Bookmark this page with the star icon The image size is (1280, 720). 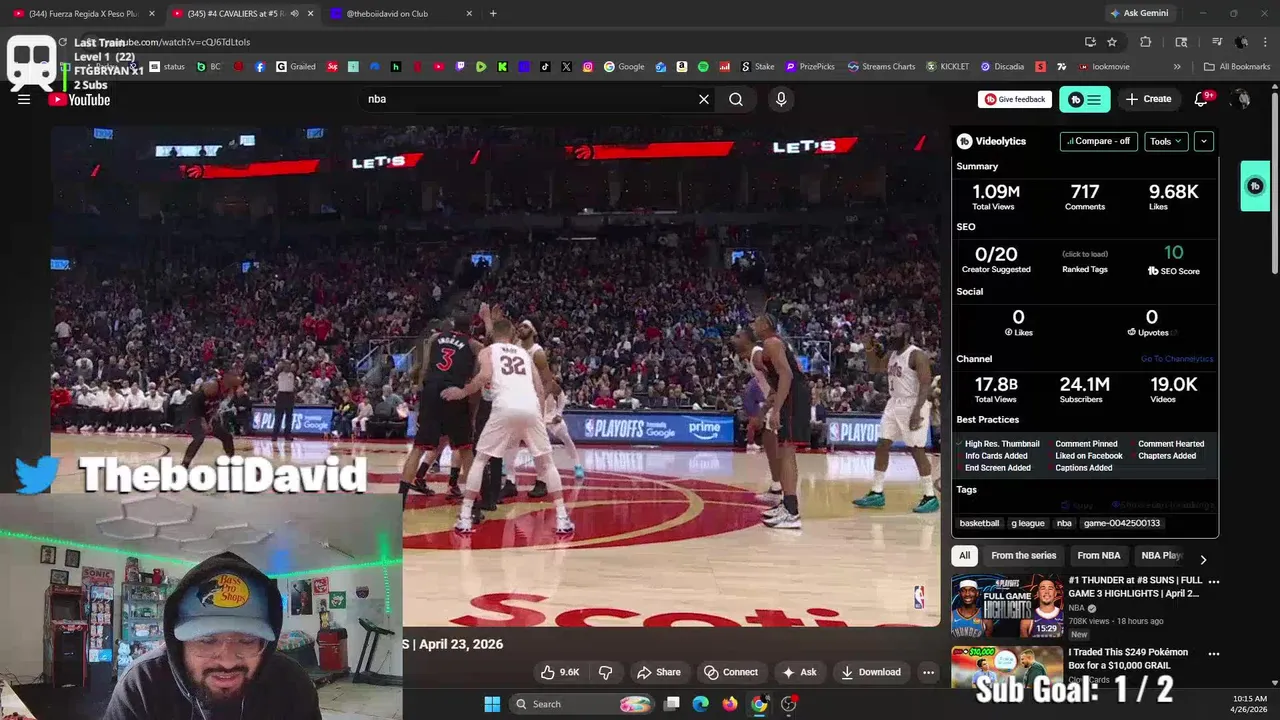tap(1112, 42)
